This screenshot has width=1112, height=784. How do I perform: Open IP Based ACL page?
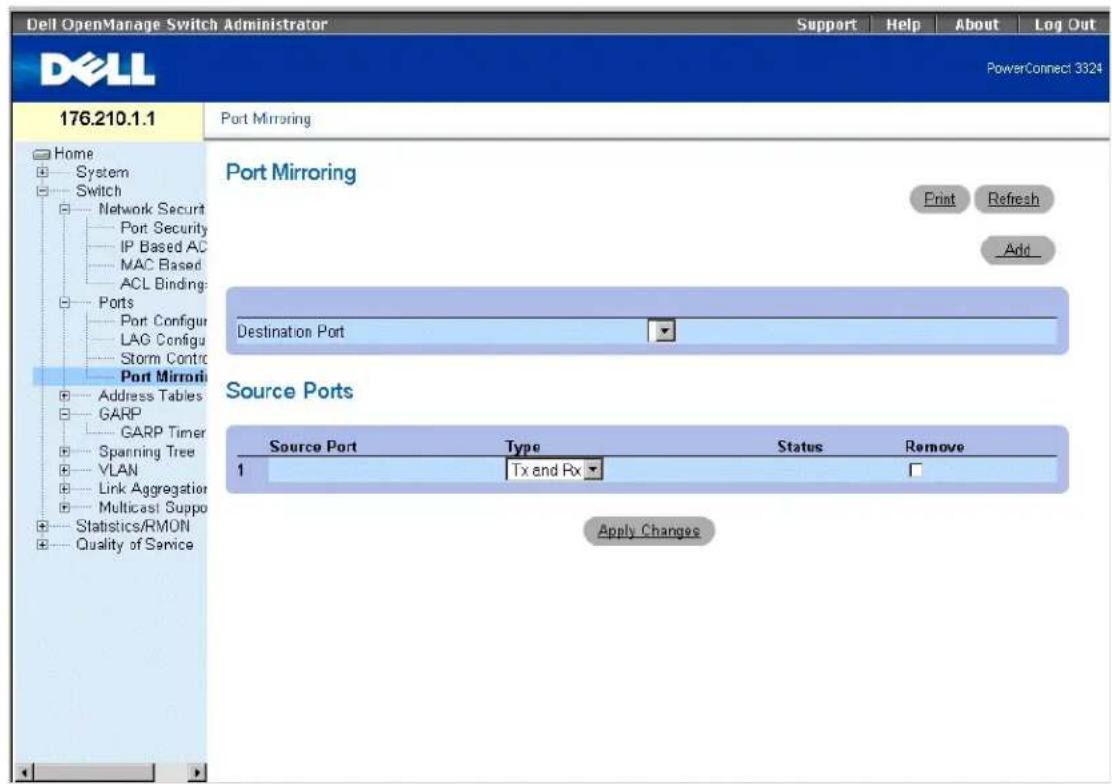click(x=164, y=246)
